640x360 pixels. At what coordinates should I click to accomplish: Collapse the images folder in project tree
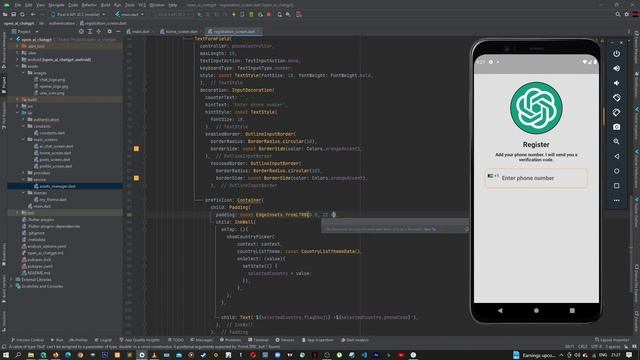click(23, 73)
